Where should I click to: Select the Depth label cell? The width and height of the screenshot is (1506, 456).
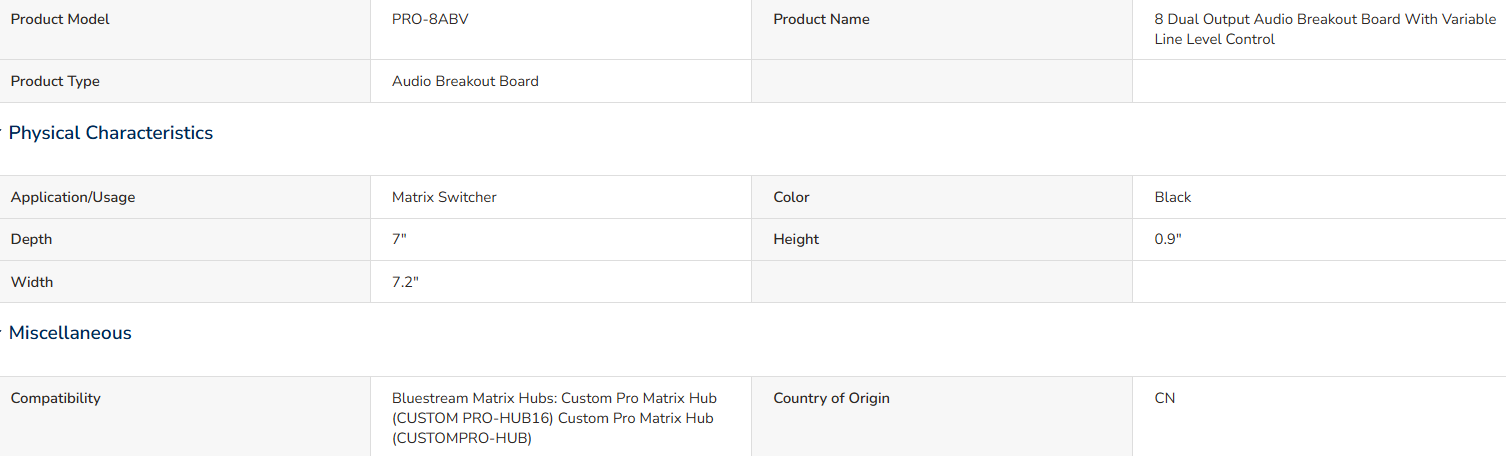(185, 239)
